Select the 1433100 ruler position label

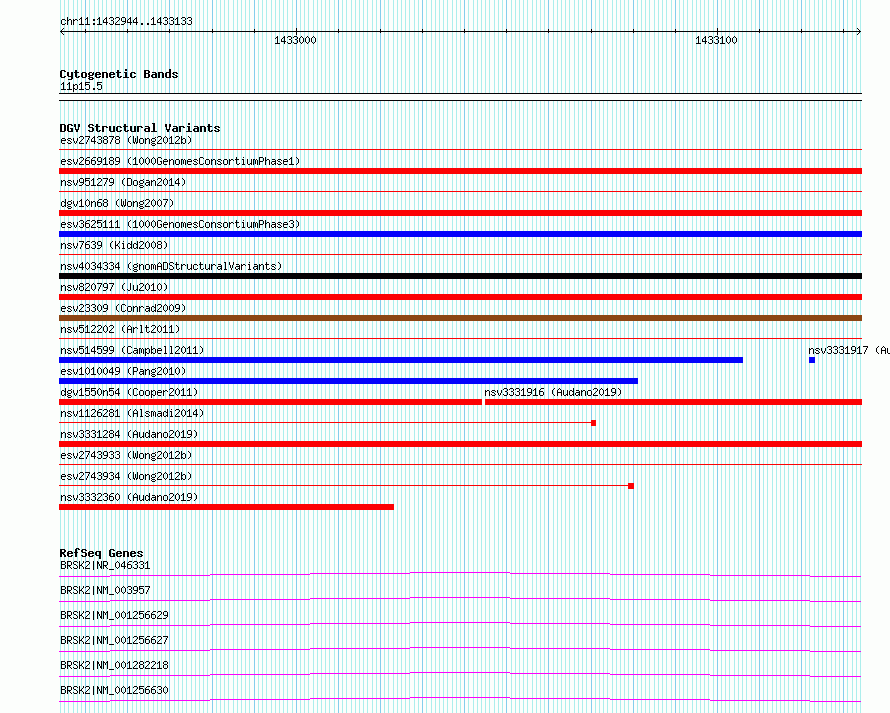tap(716, 40)
